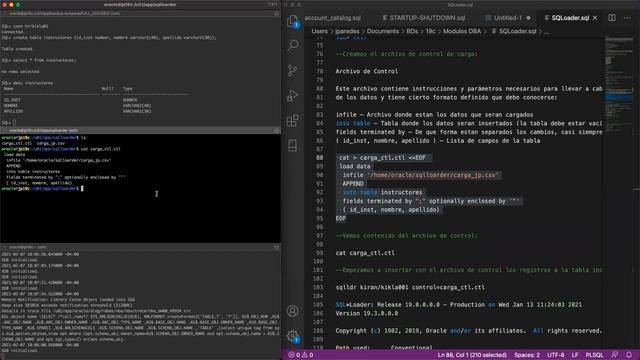Click 'cat carga_ctl.ctl' on line 99
The image size is (640, 360).
(x=365, y=253)
